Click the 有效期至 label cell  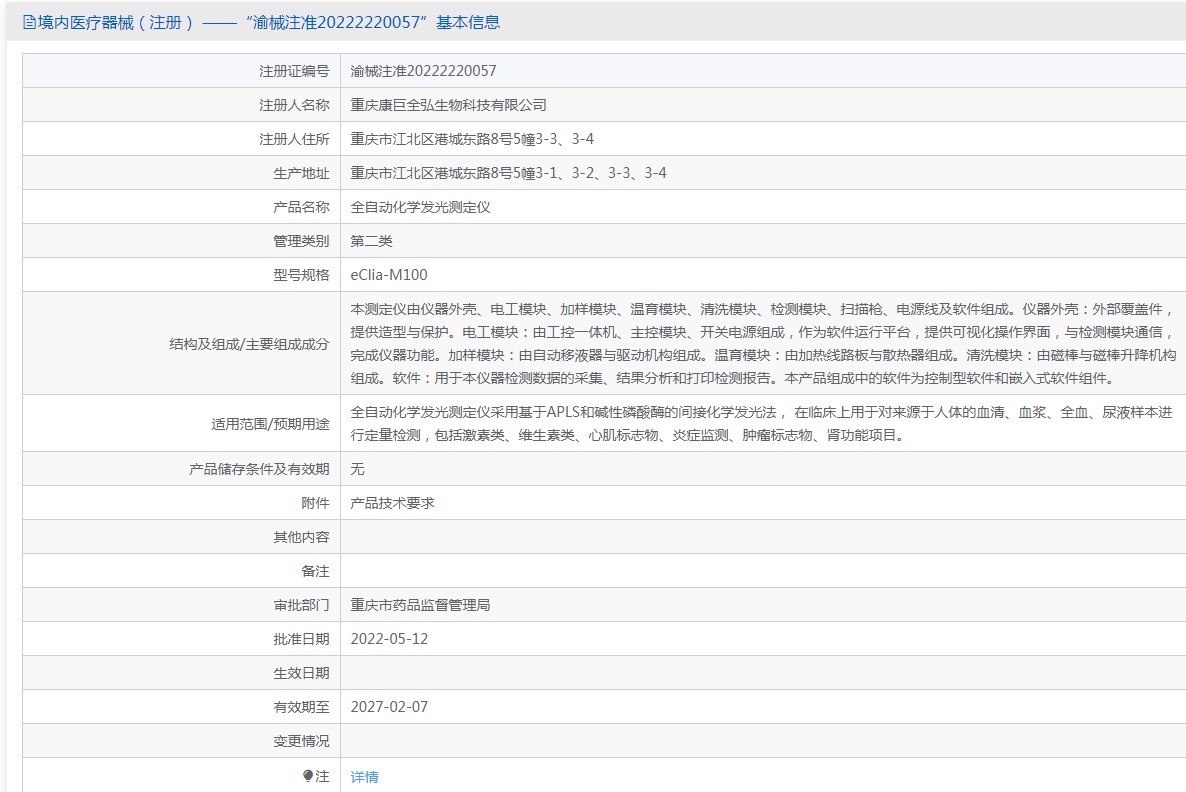coord(182,707)
